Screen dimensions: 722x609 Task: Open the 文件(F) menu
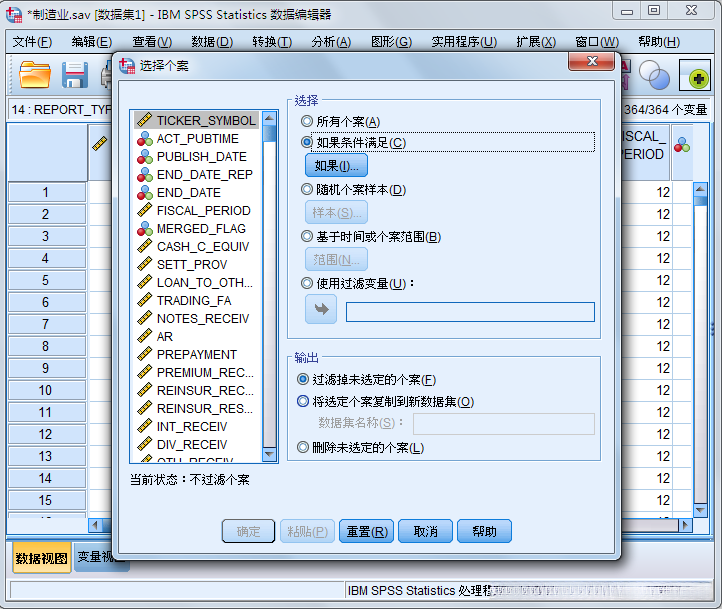click(32, 42)
